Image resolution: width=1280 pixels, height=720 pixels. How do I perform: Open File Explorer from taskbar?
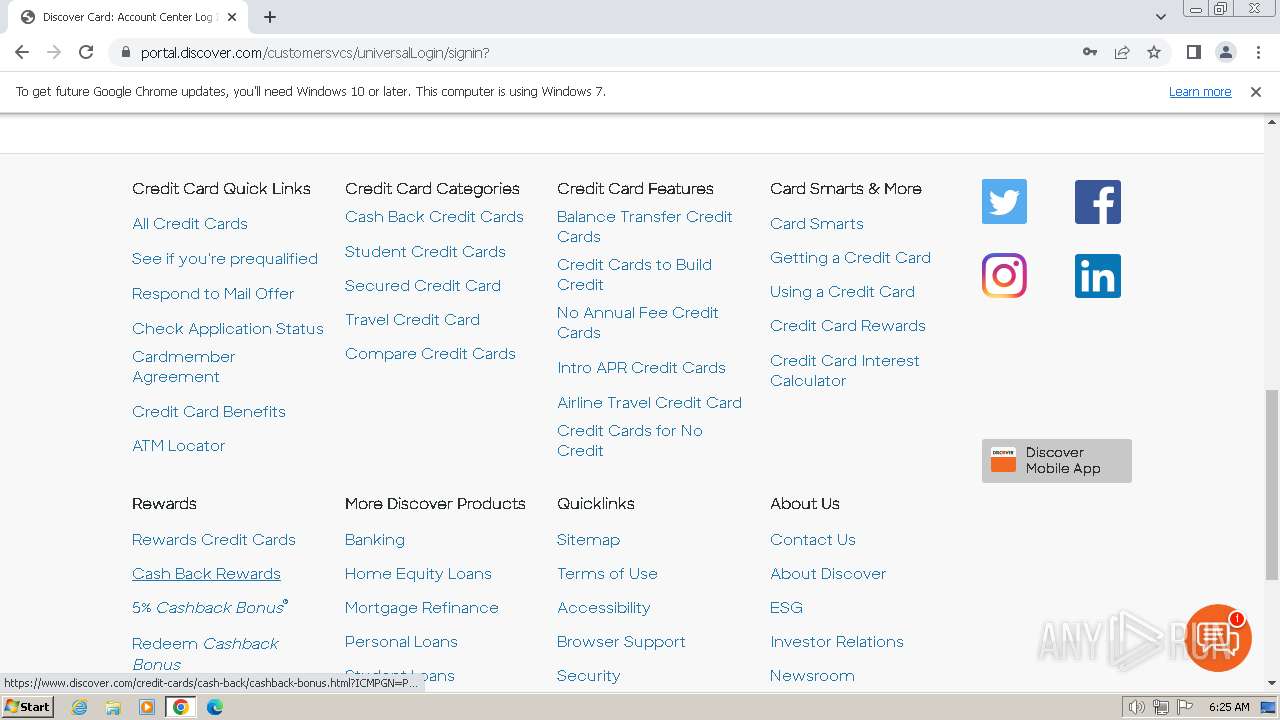click(113, 707)
